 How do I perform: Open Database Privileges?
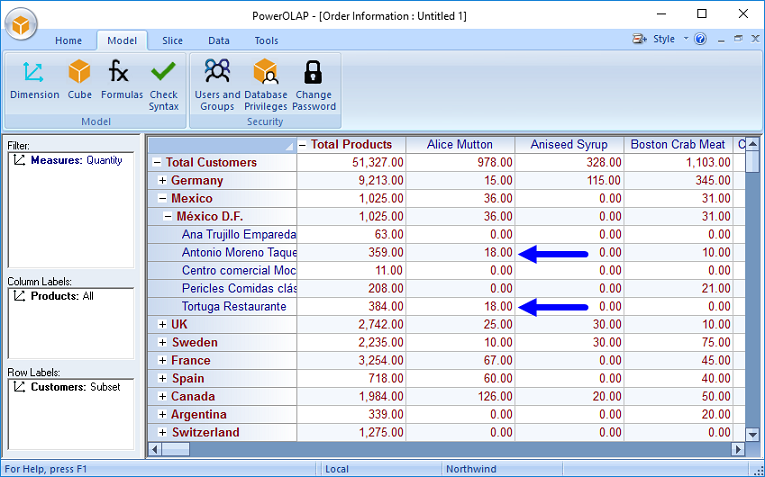[265, 85]
